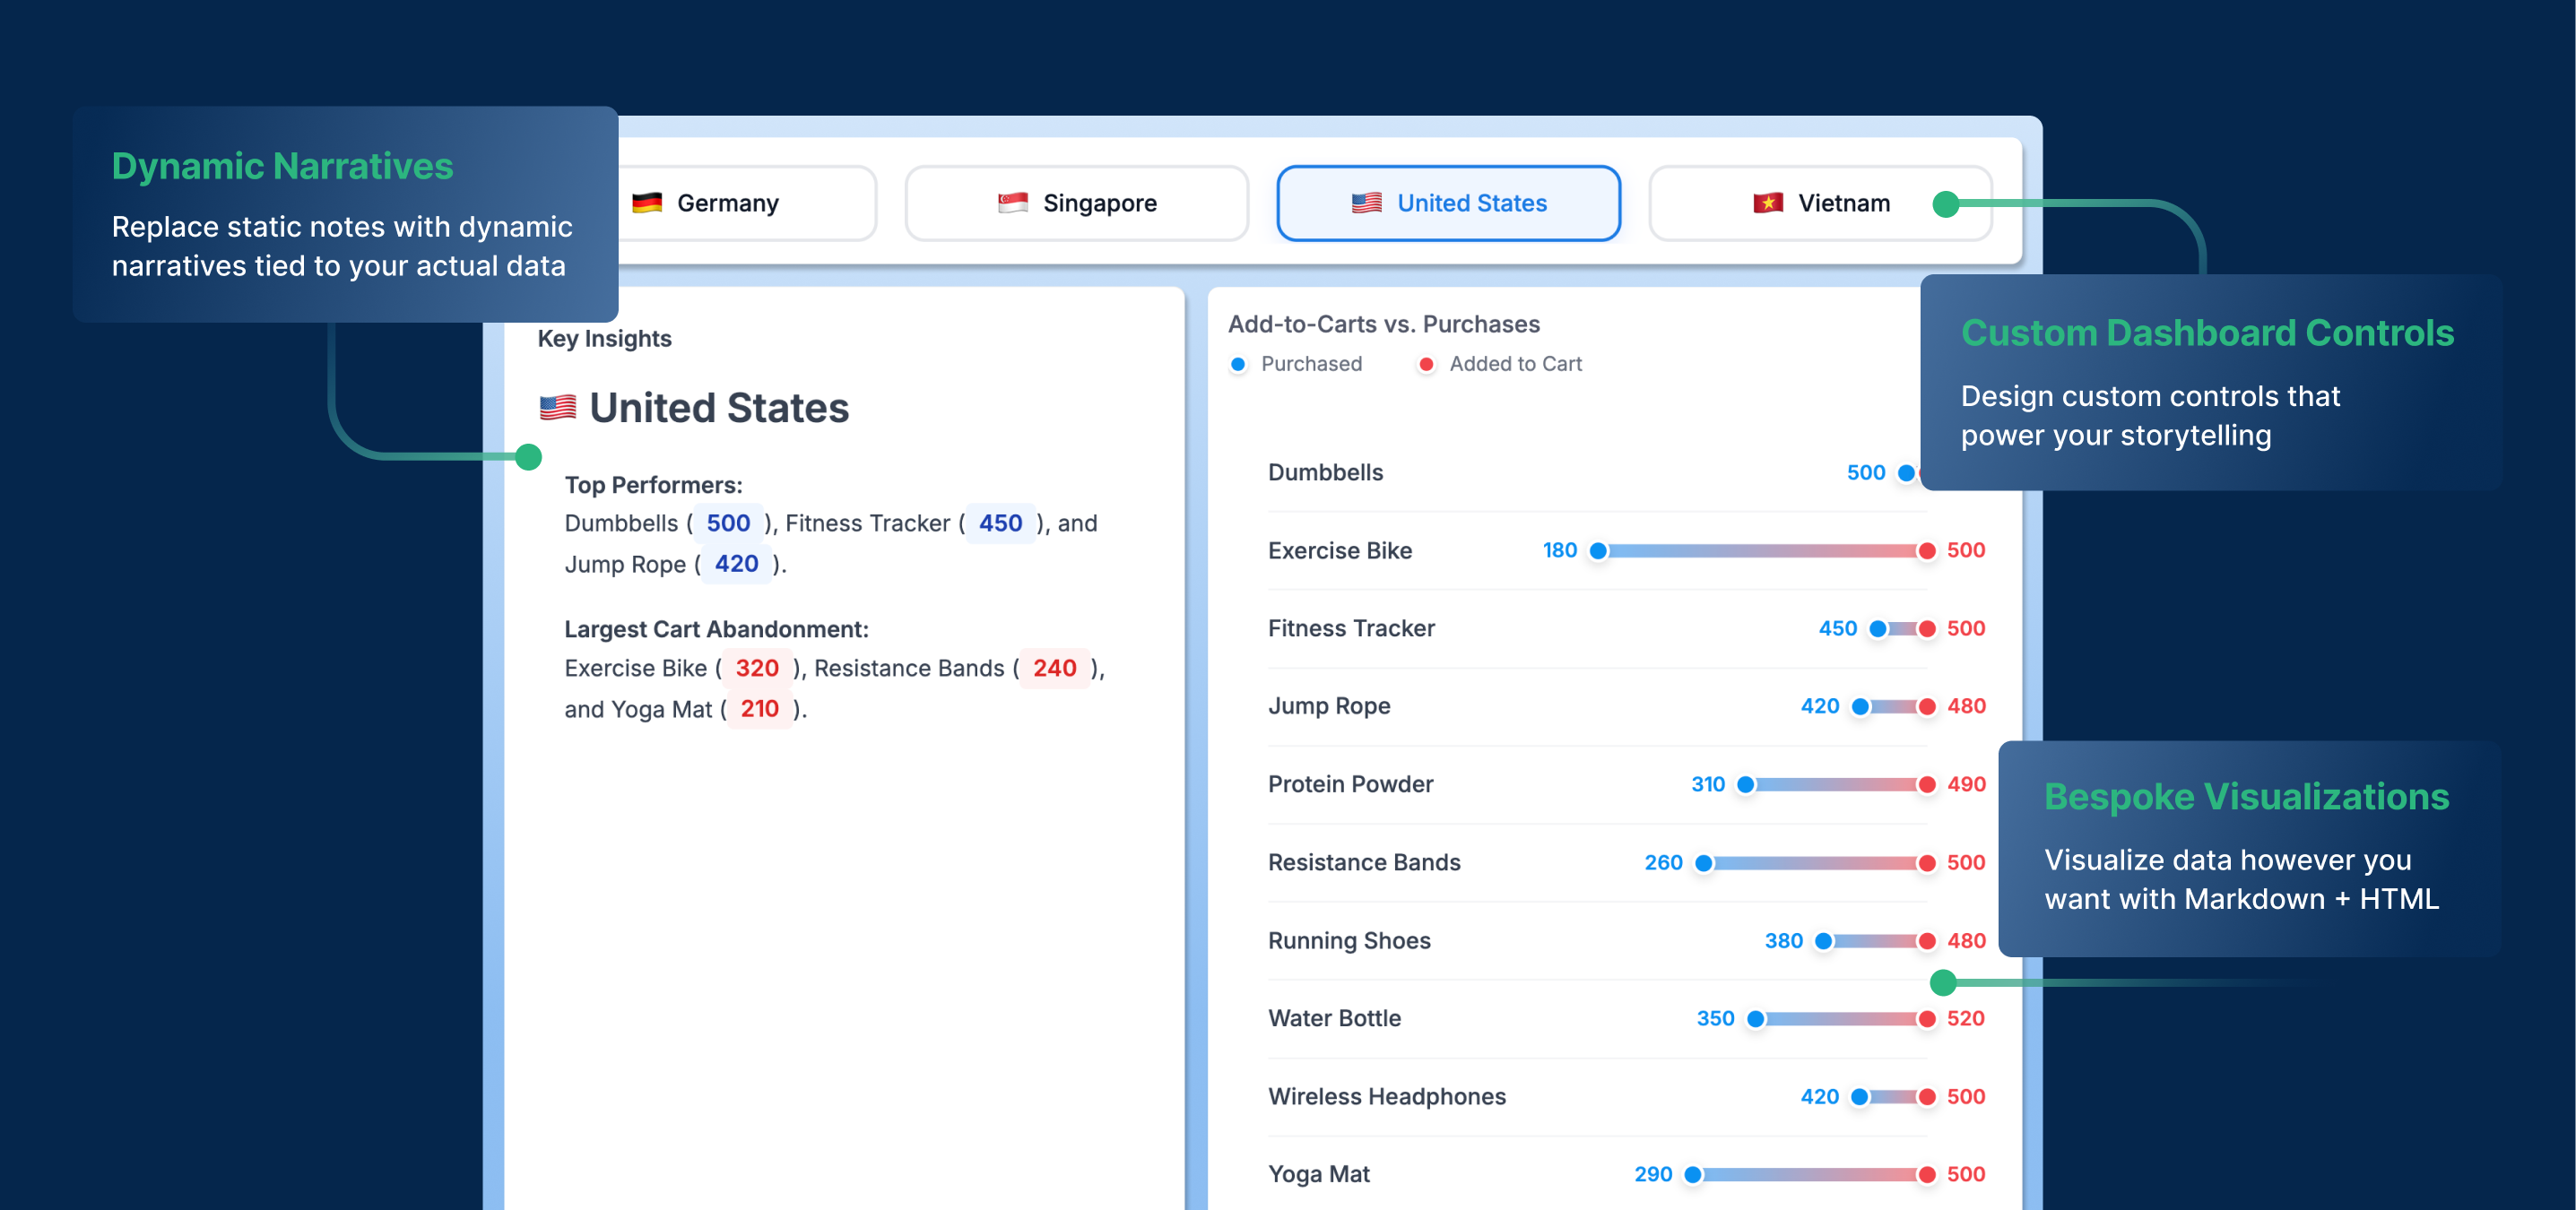The height and width of the screenshot is (1210, 2576).
Task: Click the Vietnam flag icon
Action: 1768,202
